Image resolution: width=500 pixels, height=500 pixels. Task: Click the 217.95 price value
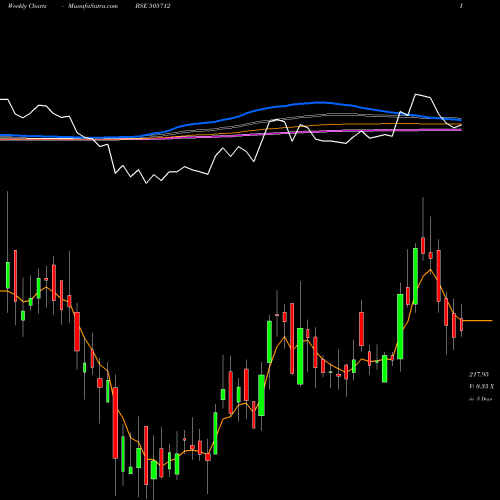tap(479, 374)
